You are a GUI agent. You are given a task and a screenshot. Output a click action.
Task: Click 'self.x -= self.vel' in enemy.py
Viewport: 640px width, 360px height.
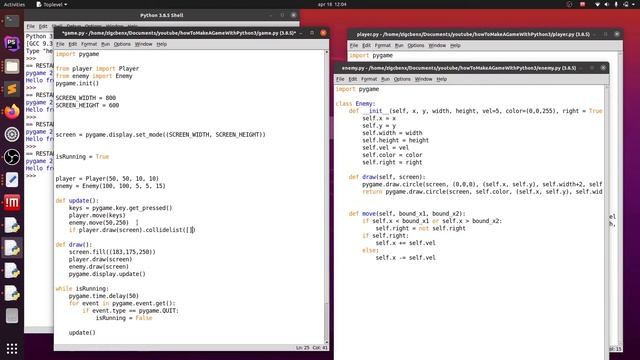(405, 258)
